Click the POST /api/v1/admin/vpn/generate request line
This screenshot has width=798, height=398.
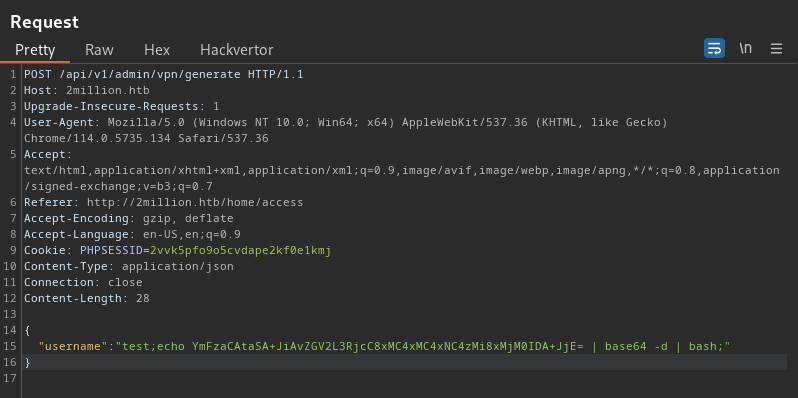tap(164, 74)
